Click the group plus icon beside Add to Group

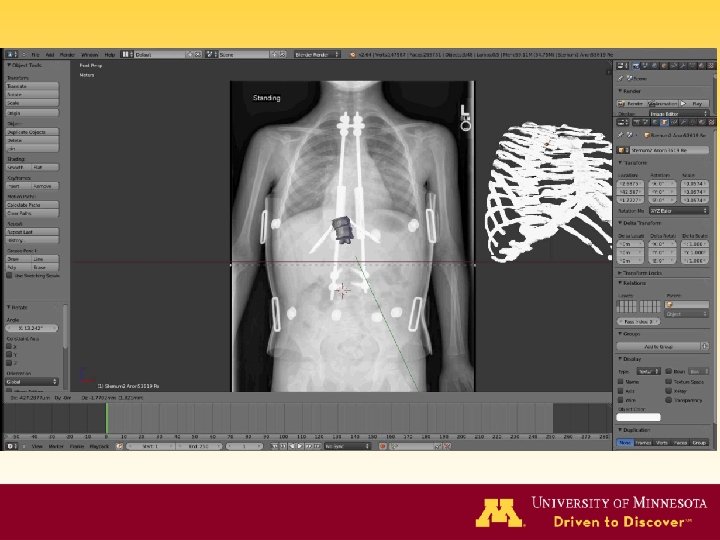point(705,346)
